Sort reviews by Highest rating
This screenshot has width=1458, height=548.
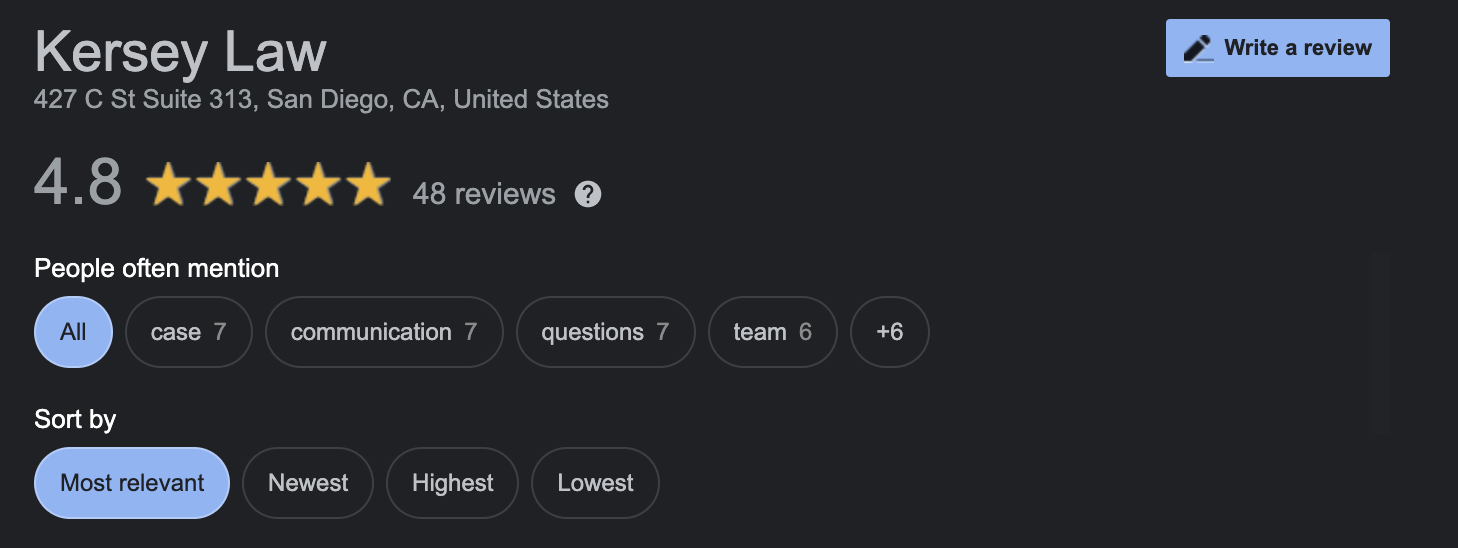click(452, 483)
